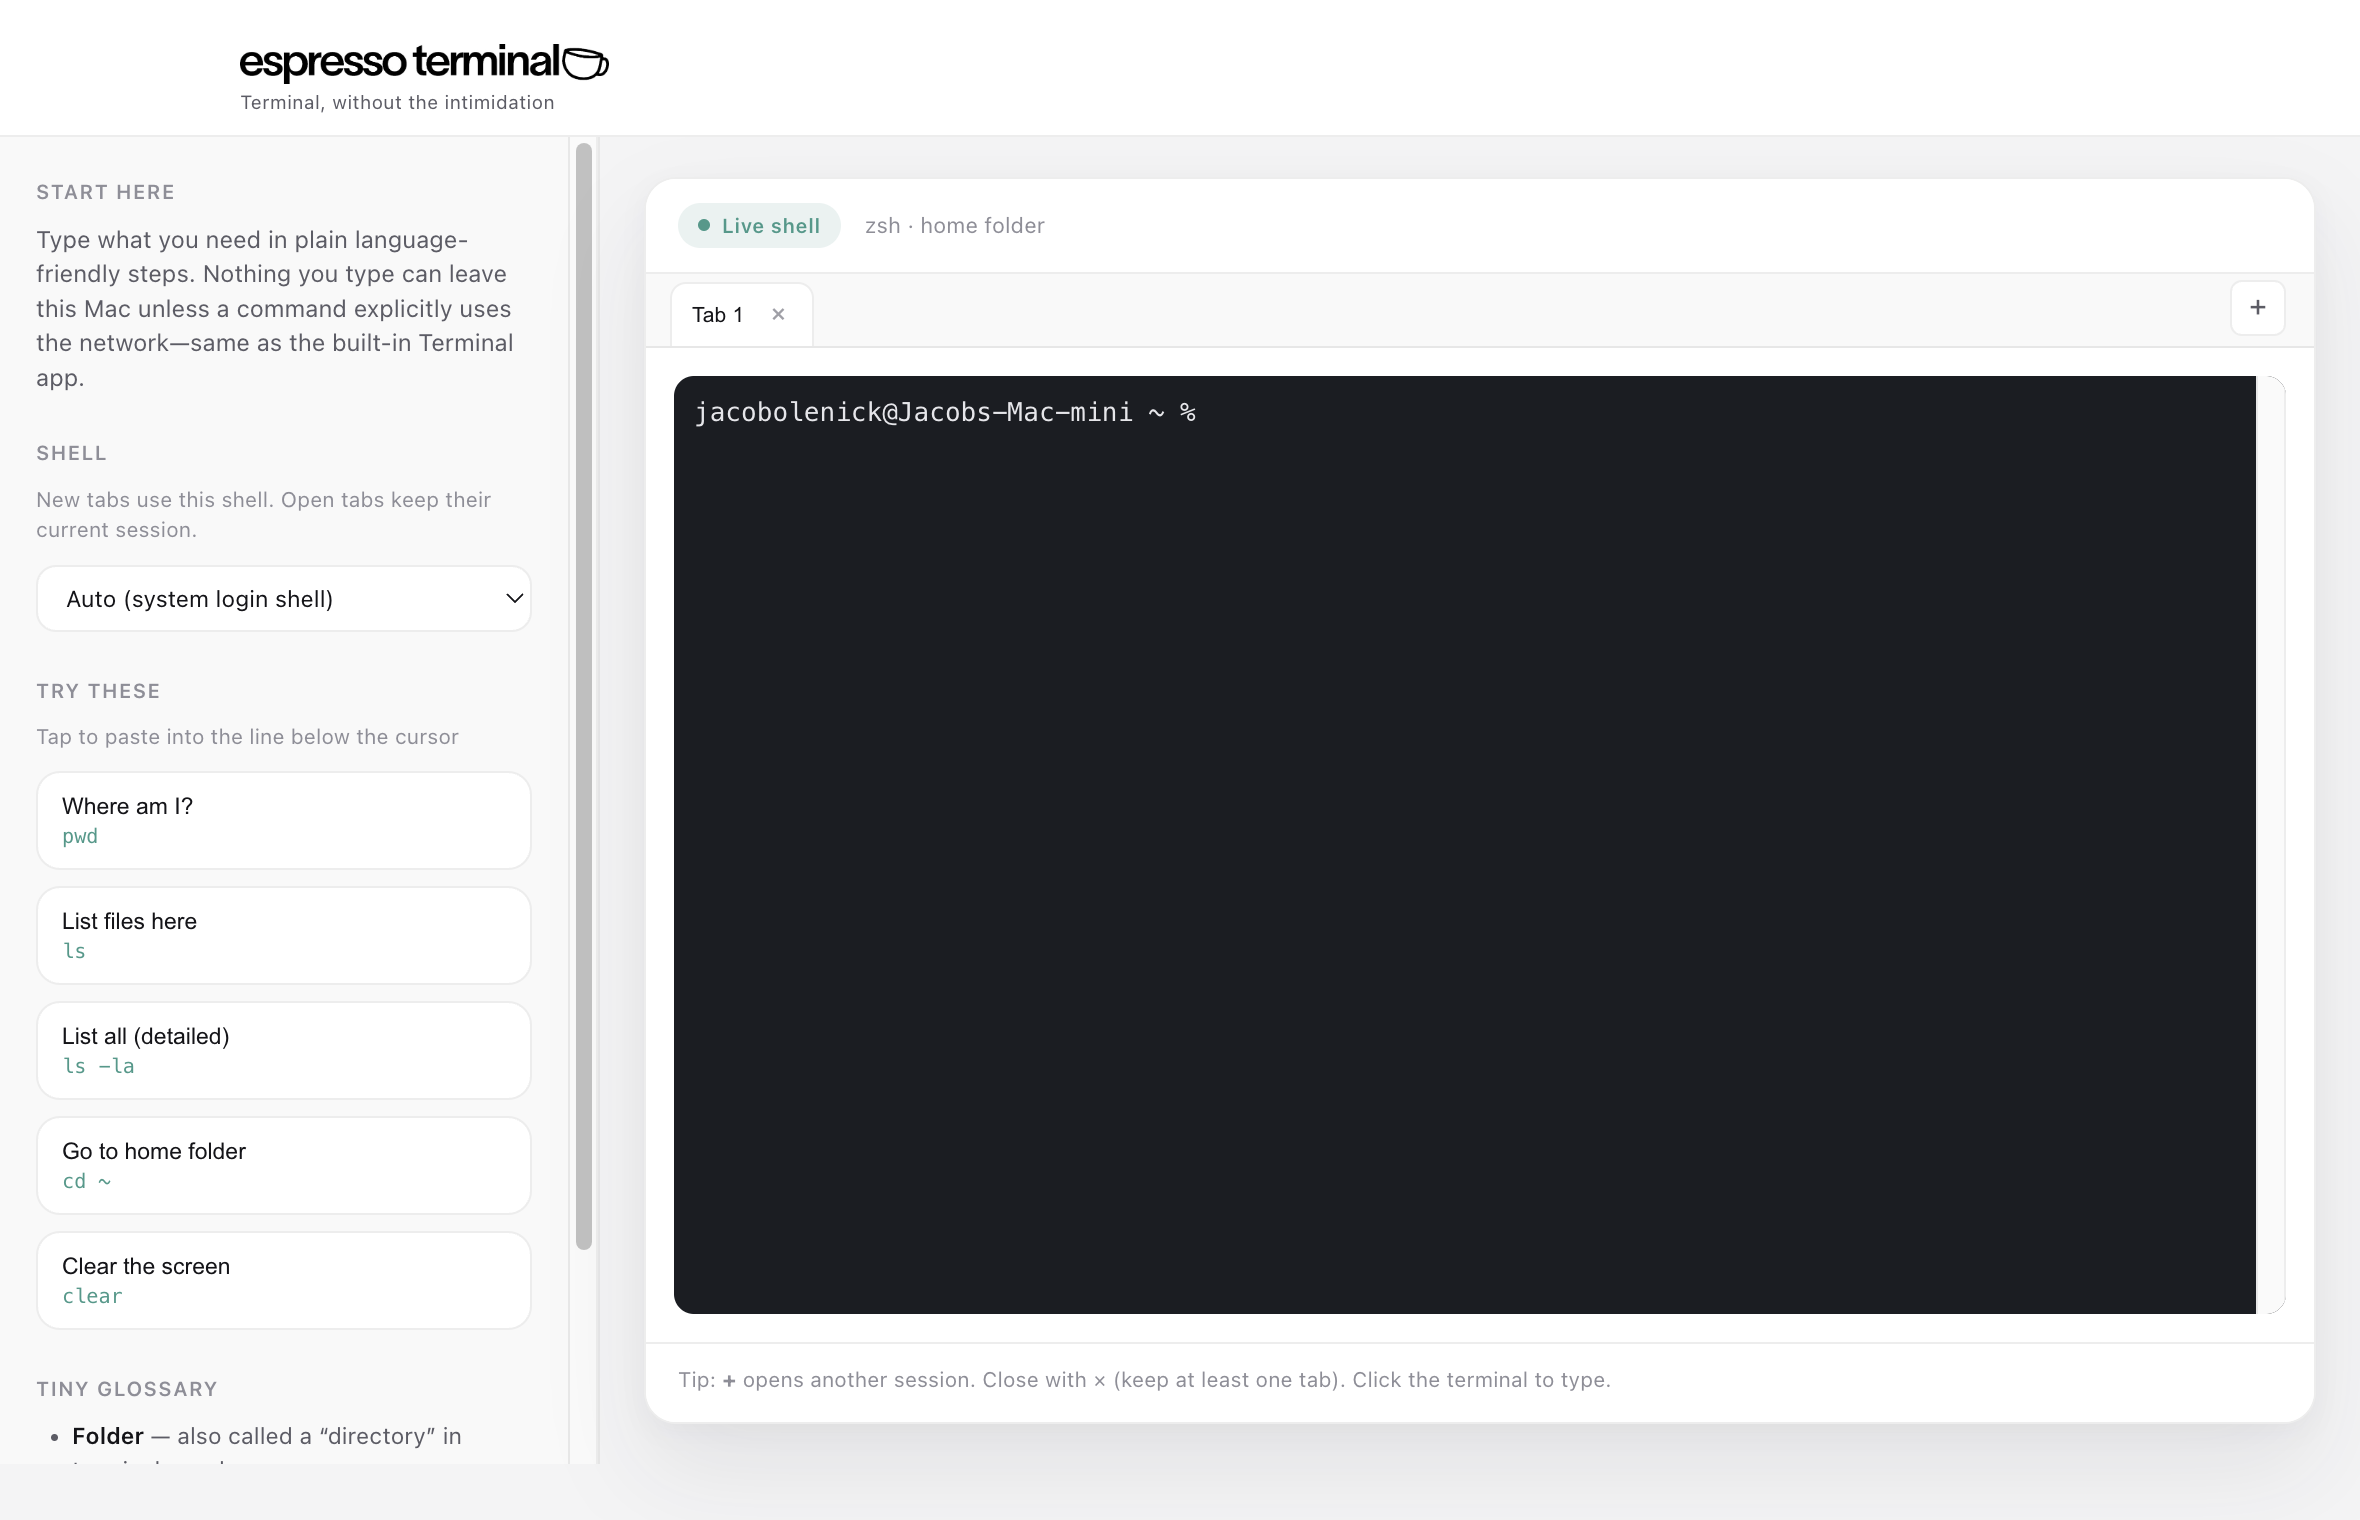Select the Tab 1 tab

[x=718, y=313]
